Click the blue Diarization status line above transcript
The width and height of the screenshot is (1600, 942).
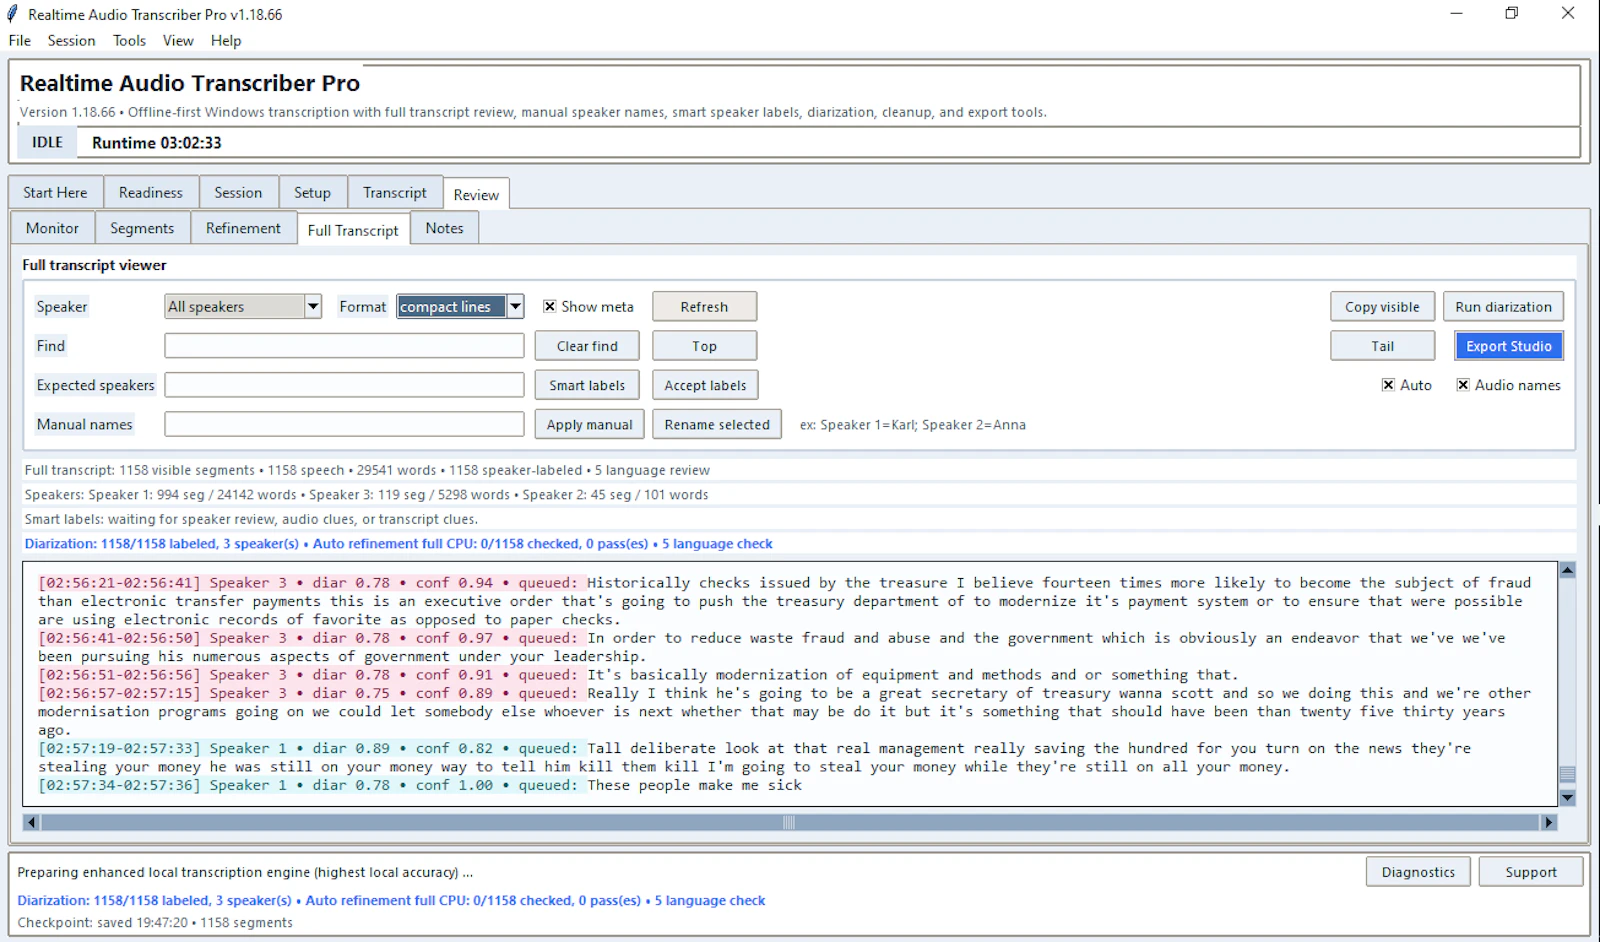tap(398, 544)
